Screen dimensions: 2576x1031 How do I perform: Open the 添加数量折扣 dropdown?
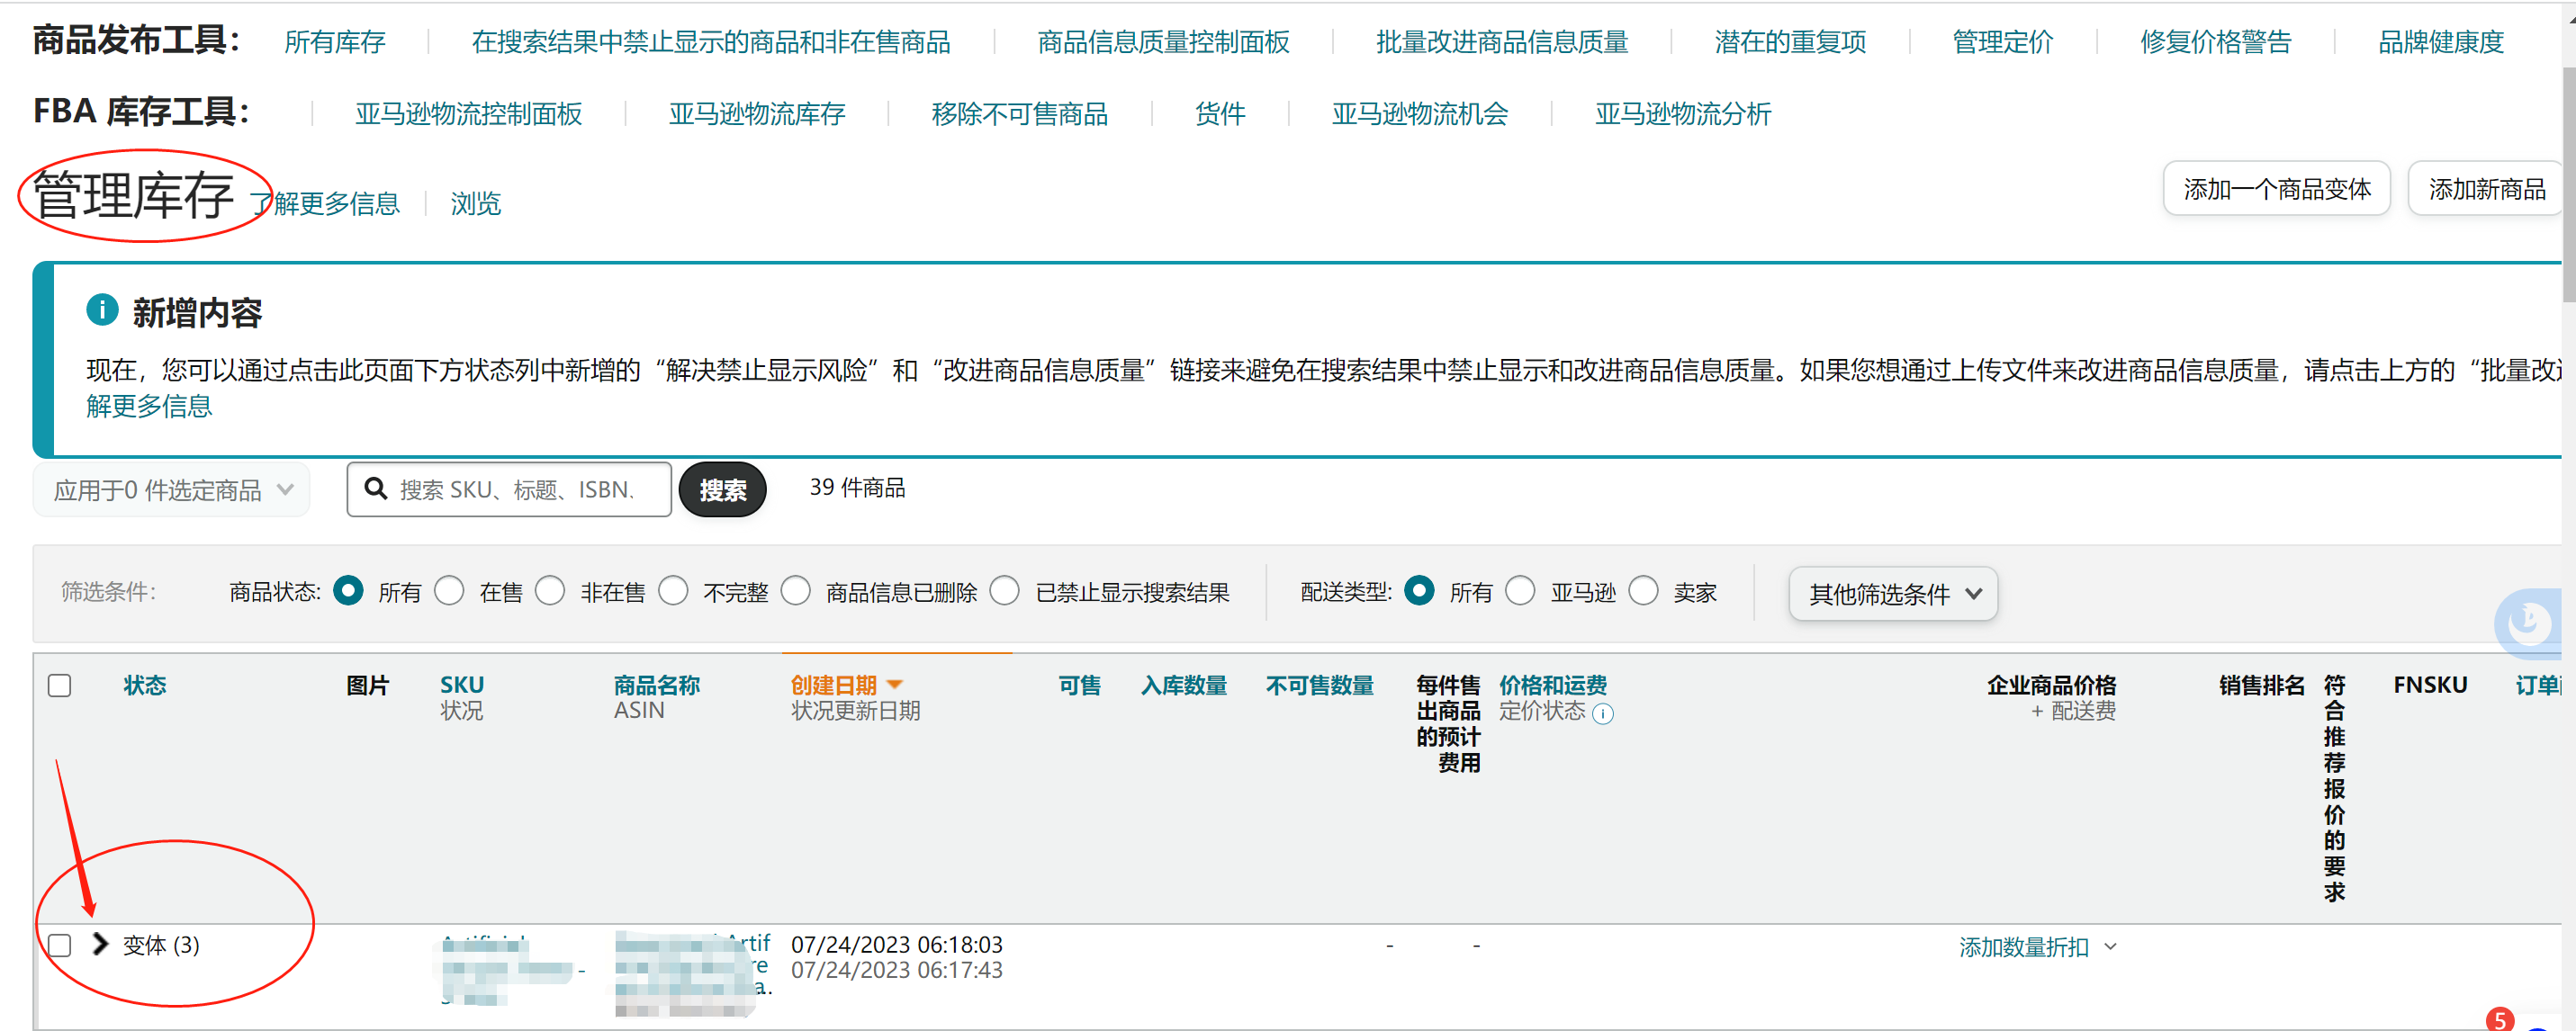pyautogui.click(x=2038, y=947)
